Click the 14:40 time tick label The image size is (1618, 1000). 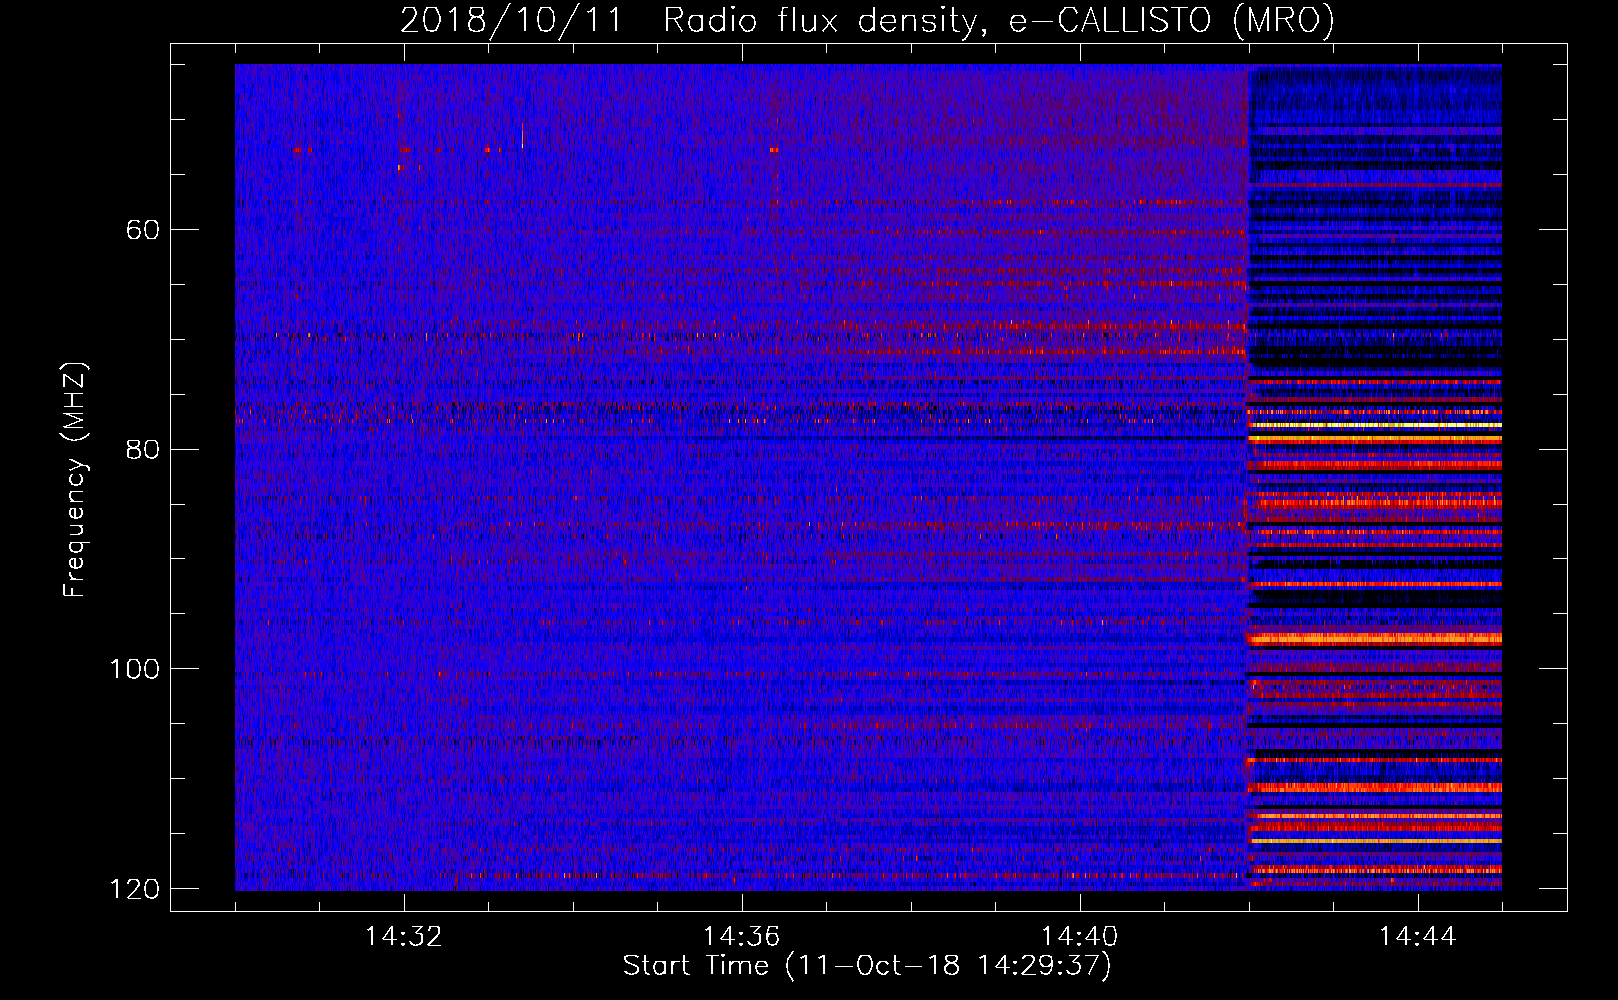(x=1079, y=937)
